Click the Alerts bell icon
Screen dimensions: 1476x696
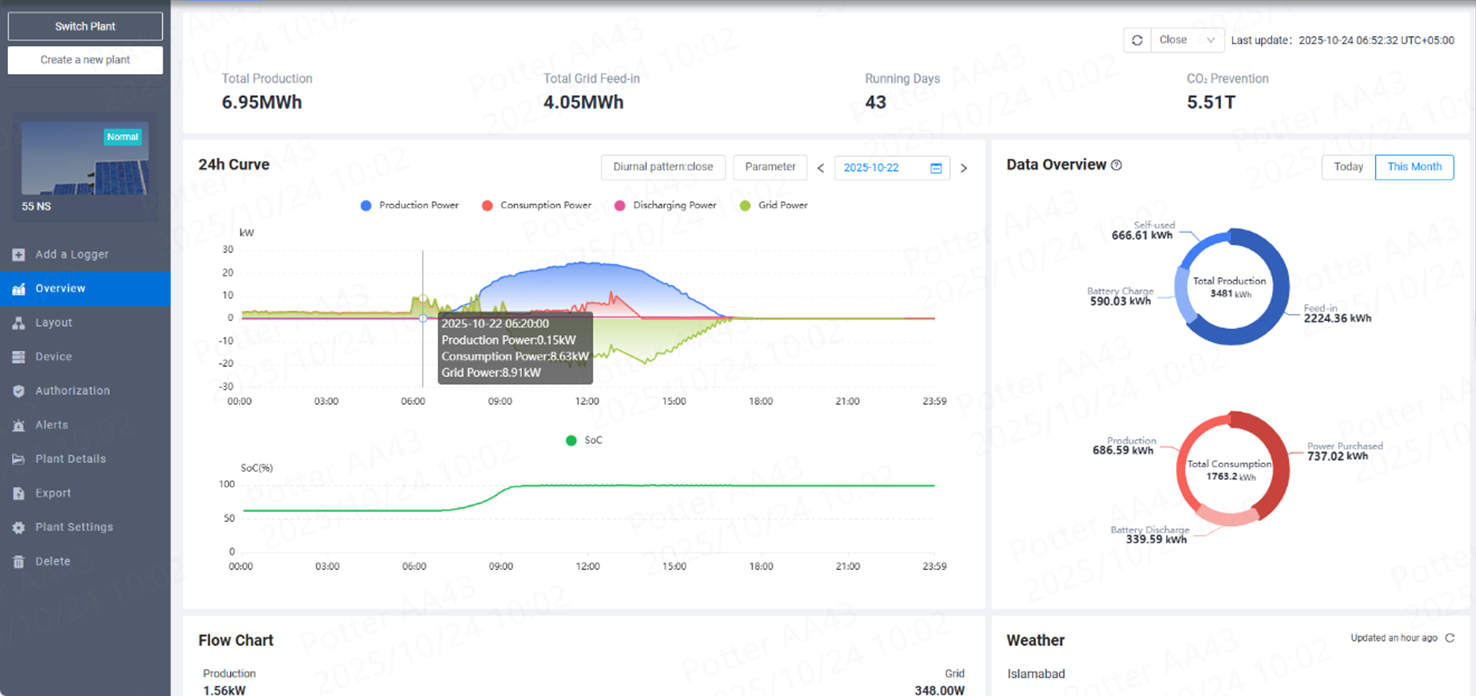tap(18, 425)
